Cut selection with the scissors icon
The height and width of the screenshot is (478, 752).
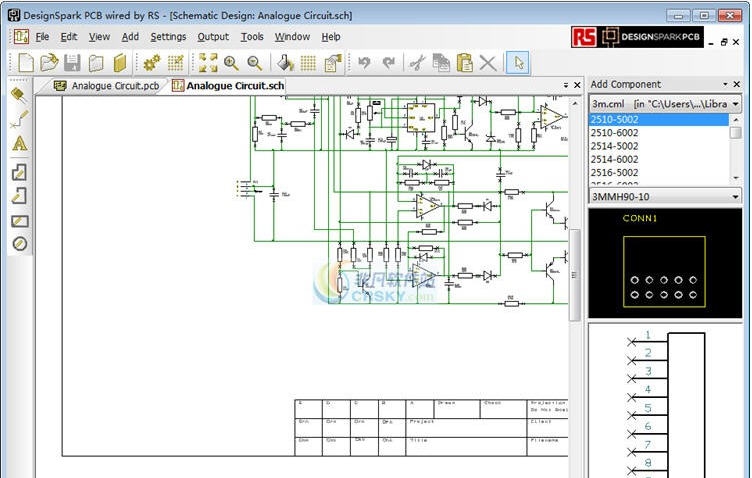(x=417, y=63)
